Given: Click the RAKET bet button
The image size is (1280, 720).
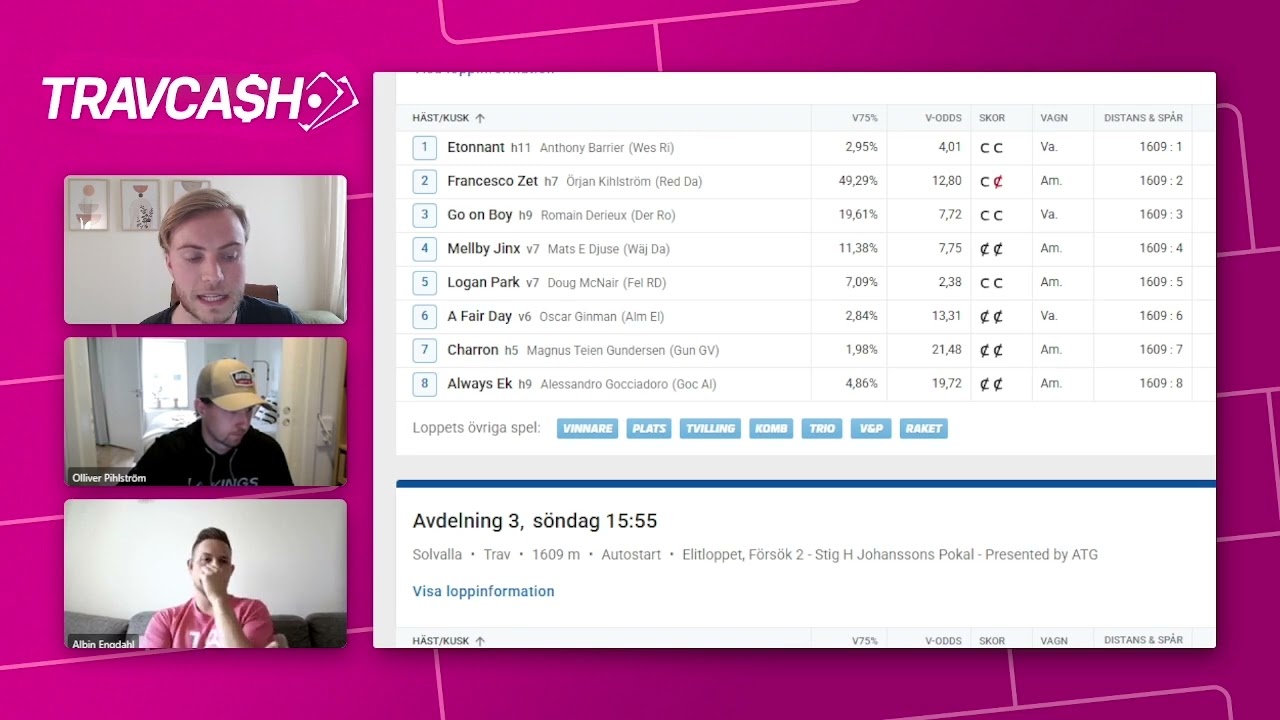Looking at the screenshot, I should tap(923, 428).
